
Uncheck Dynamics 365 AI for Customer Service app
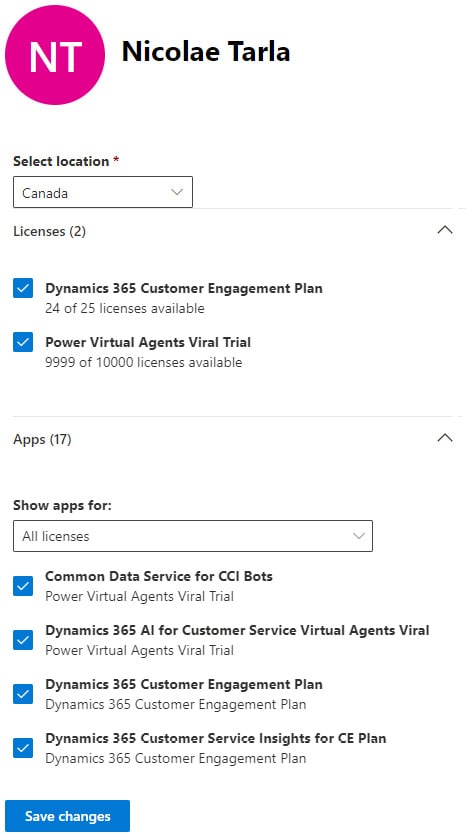[x=23, y=640]
